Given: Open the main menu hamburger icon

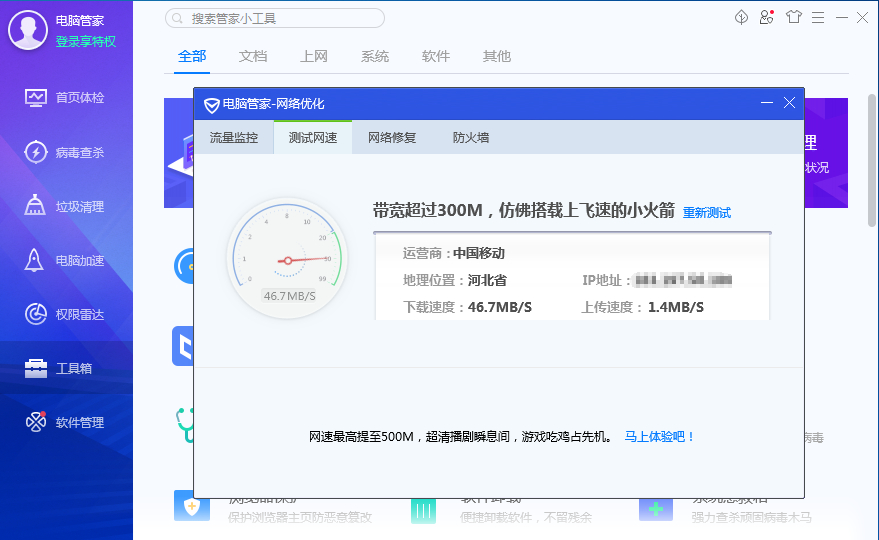Looking at the screenshot, I should pyautogui.click(x=818, y=18).
